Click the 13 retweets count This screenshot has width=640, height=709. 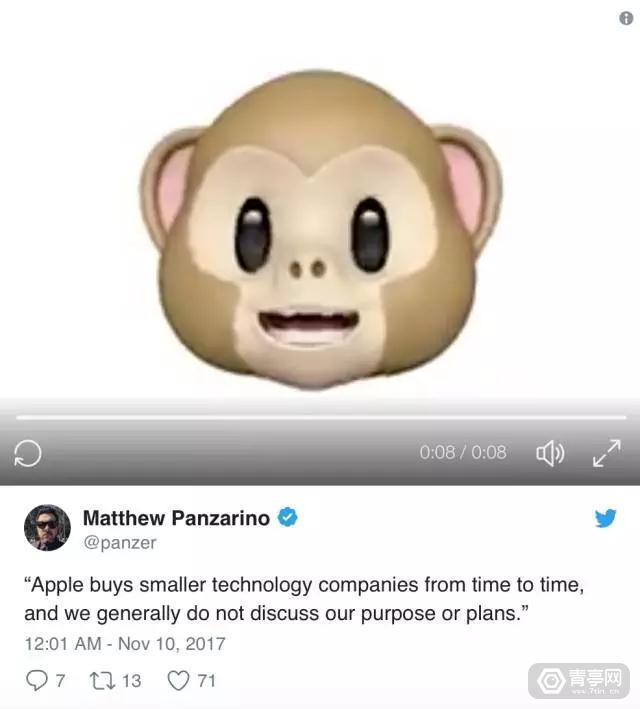(132, 681)
